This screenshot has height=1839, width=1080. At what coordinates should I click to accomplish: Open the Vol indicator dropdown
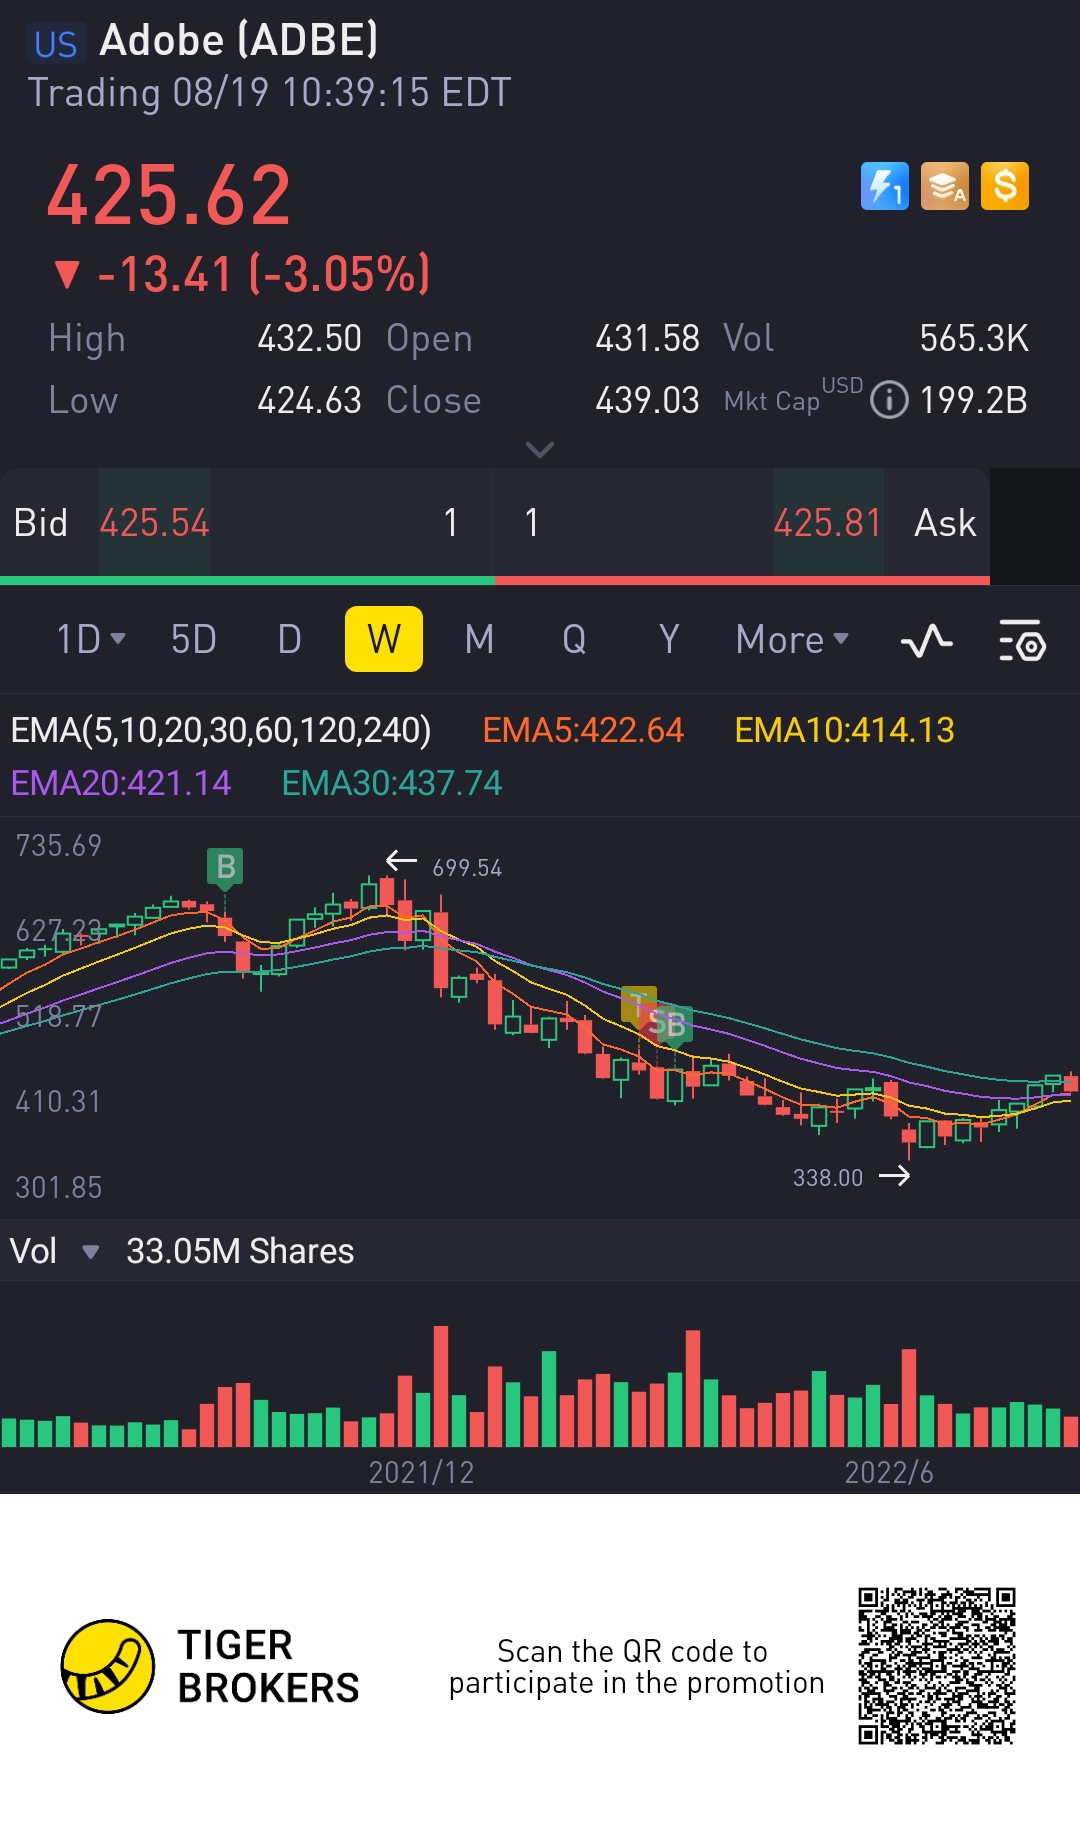54,1251
